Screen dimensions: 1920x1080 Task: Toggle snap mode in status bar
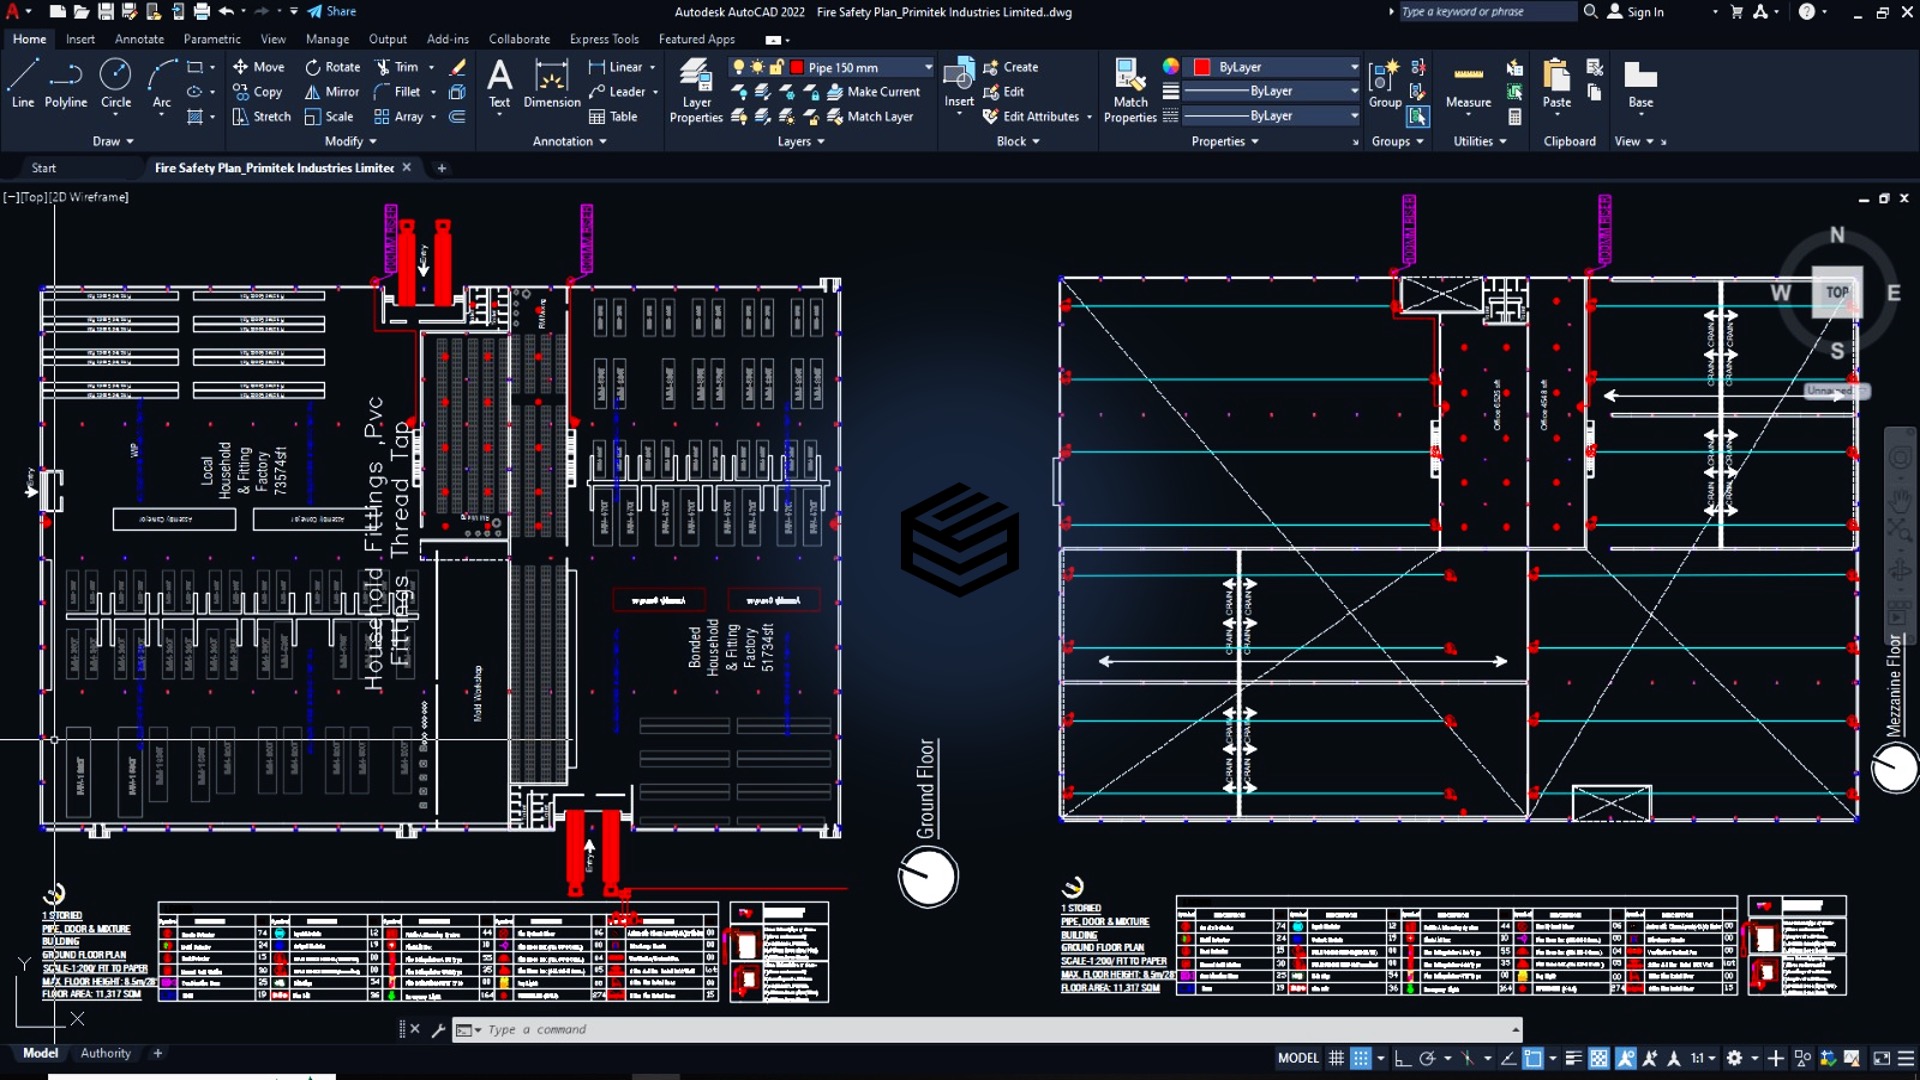pos(1361,1058)
